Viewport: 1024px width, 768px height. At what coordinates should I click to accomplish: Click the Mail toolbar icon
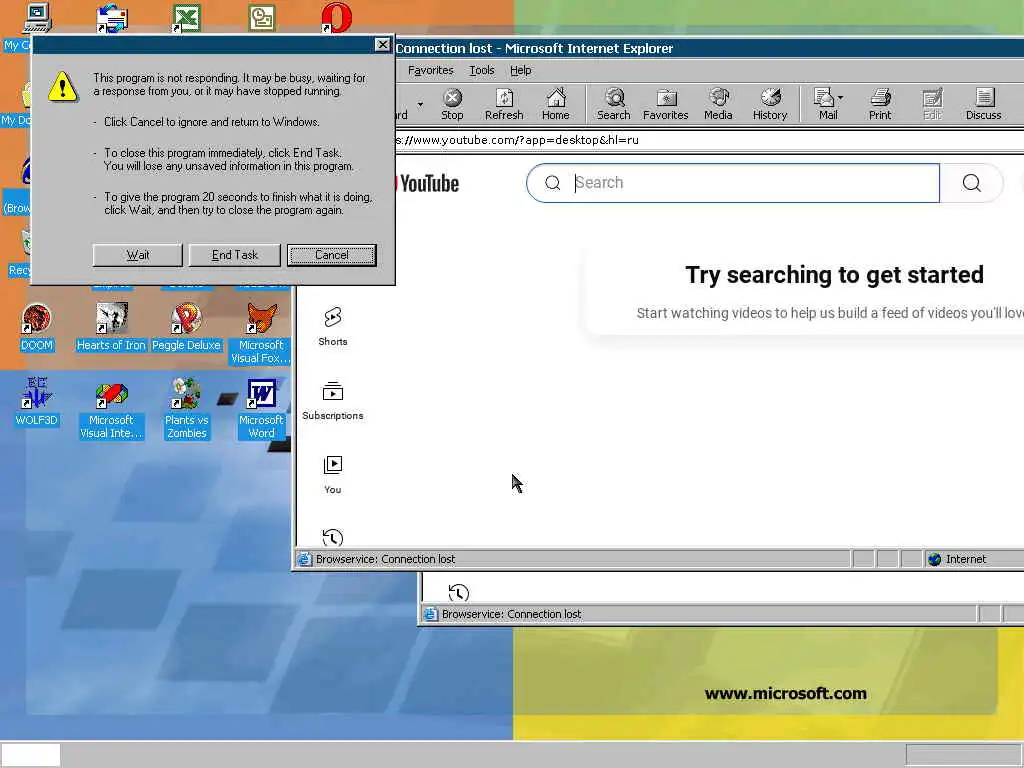(825, 104)
